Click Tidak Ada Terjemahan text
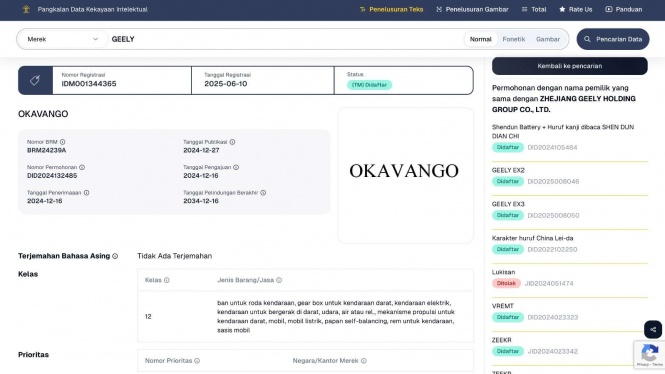Viewport: 665px width, 374px height. pyautogui.click(x=174, y=256)
